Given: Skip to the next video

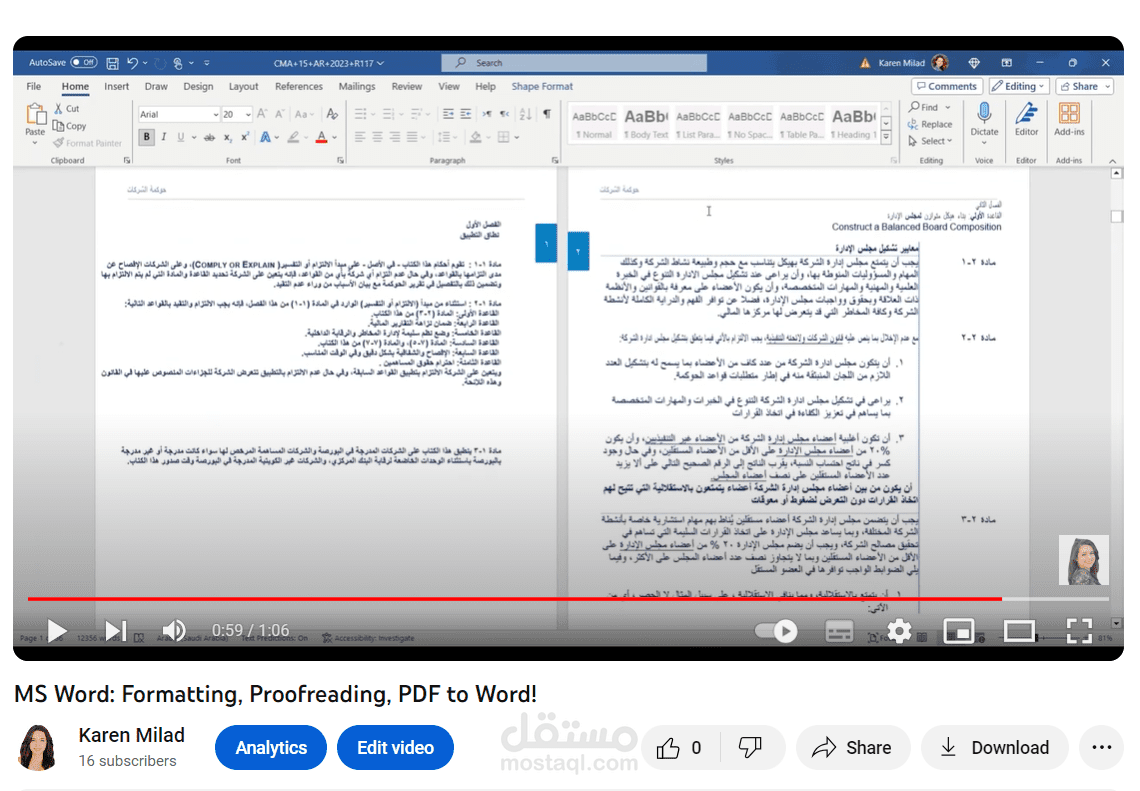Looking at the screenshot, I should click(x=116, y=630).
